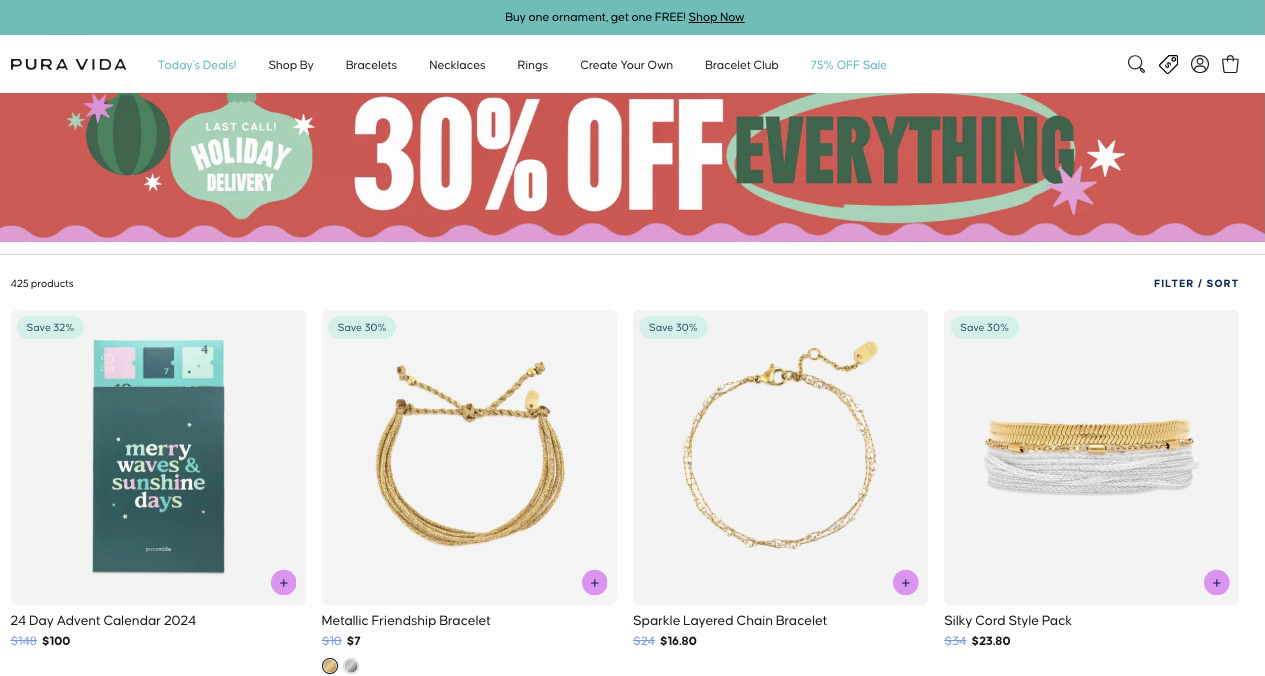Quick-add the 24 Day Advent Calendar with its plus button
The image size is (1265, 676).
tap(283, 582)
